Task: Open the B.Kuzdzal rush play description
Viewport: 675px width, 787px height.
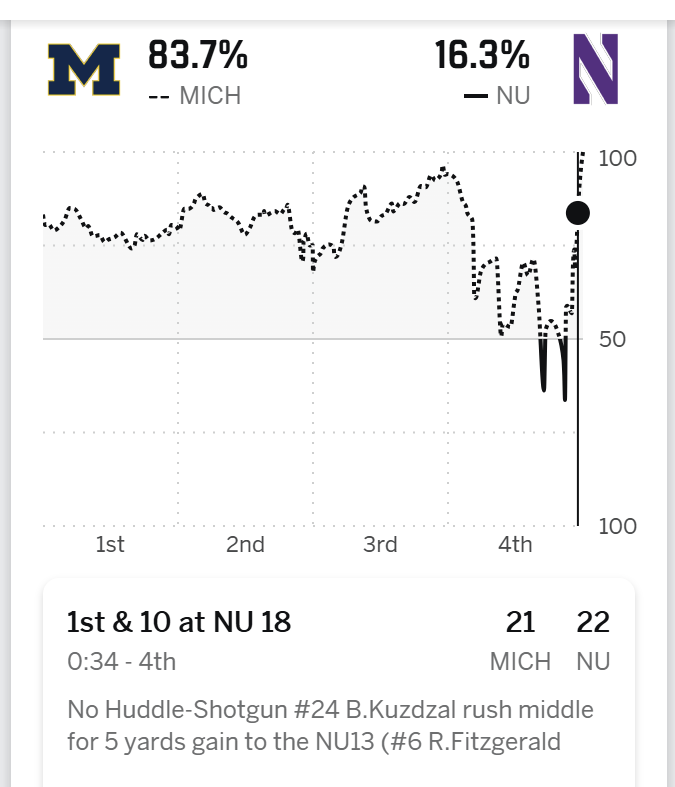Action: [330, 725]
